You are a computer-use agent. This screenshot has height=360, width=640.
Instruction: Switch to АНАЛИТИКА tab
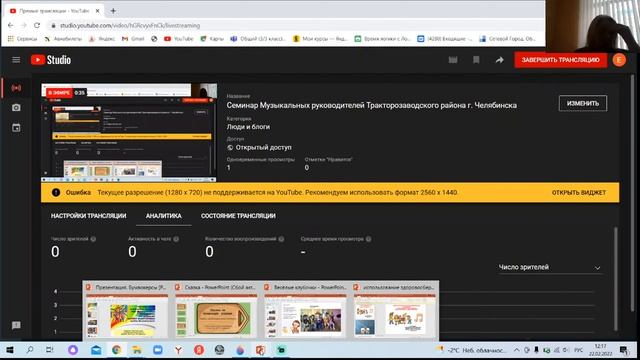pos(164,216)
